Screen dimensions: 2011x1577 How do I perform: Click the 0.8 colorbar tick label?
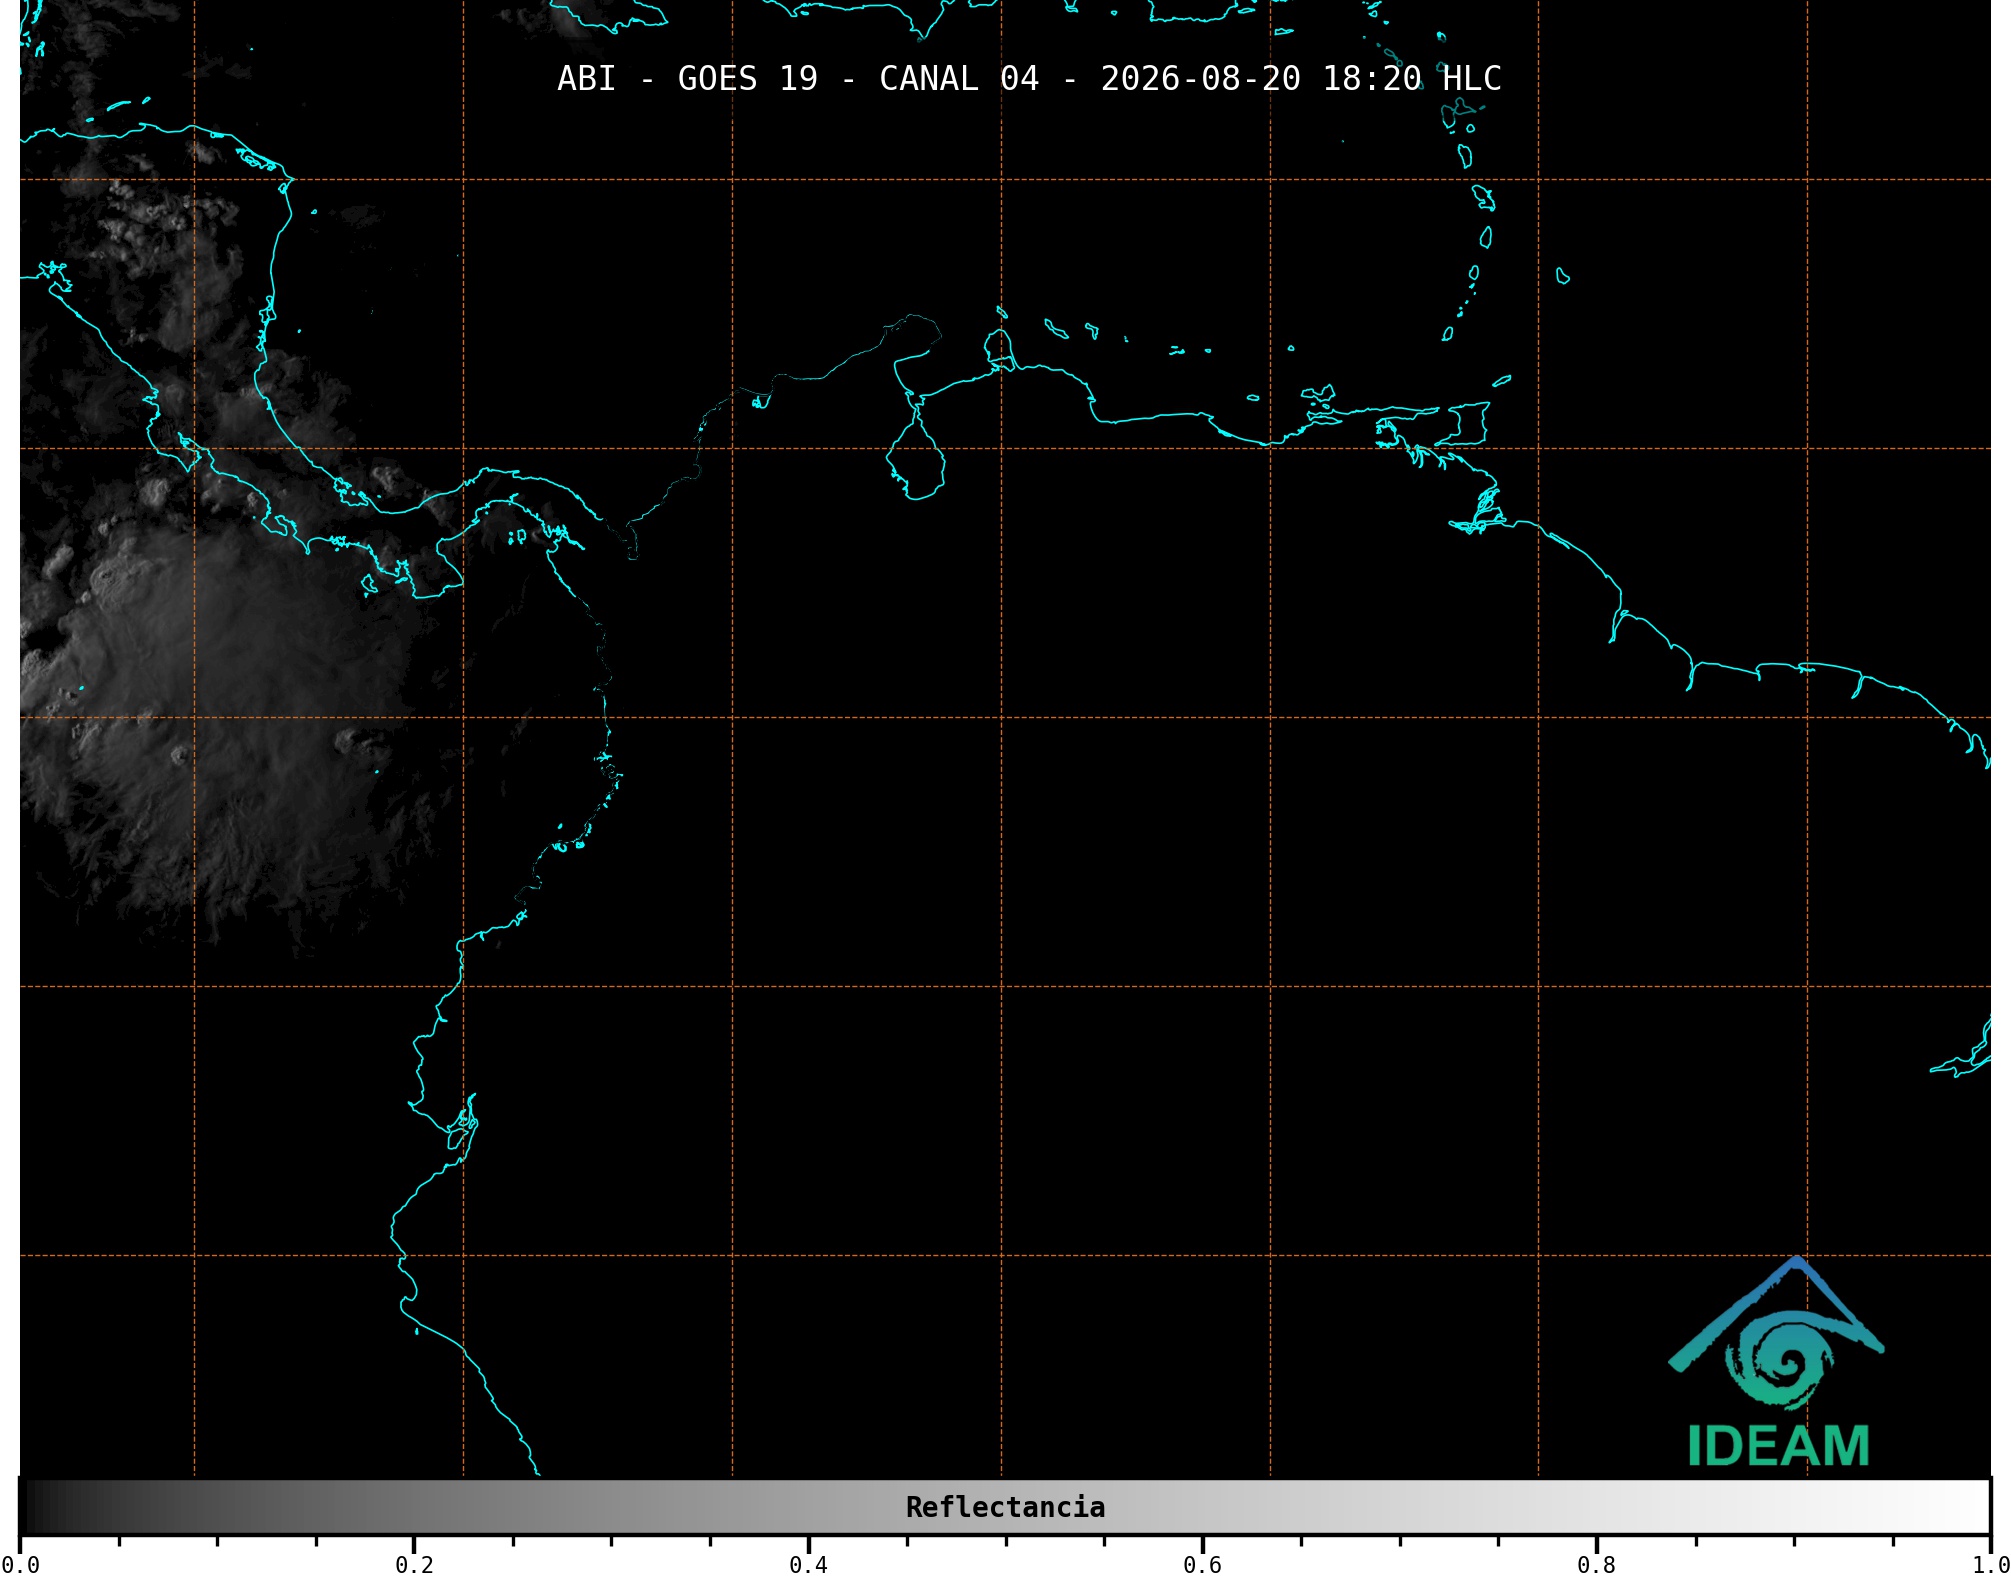[x=1596, y=1565]
